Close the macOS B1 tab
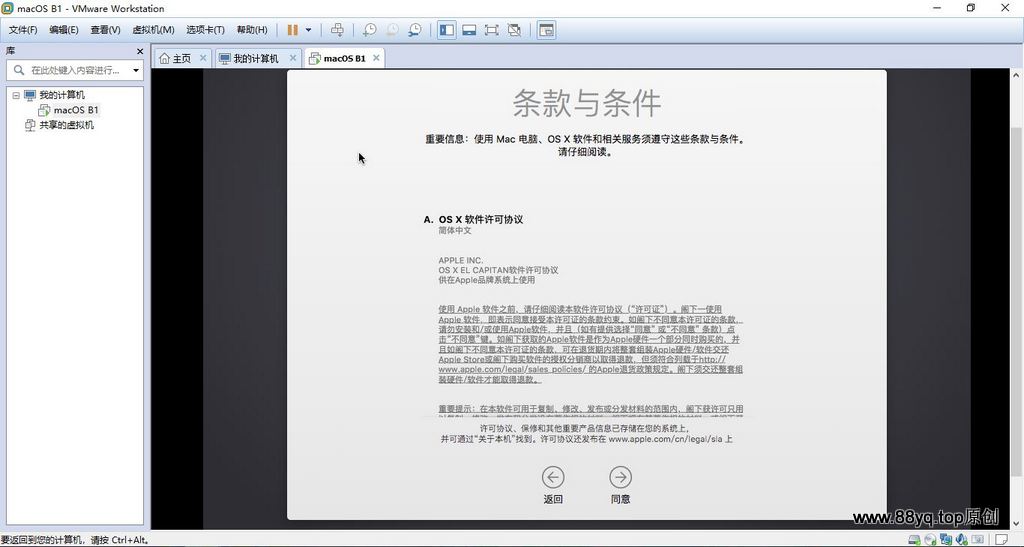 click(376, 58)
